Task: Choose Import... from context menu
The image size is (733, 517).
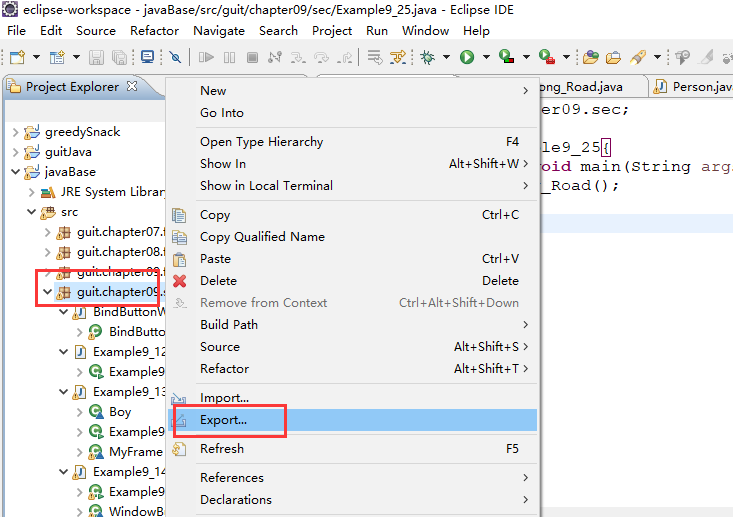Action: [x=352, y=398]
